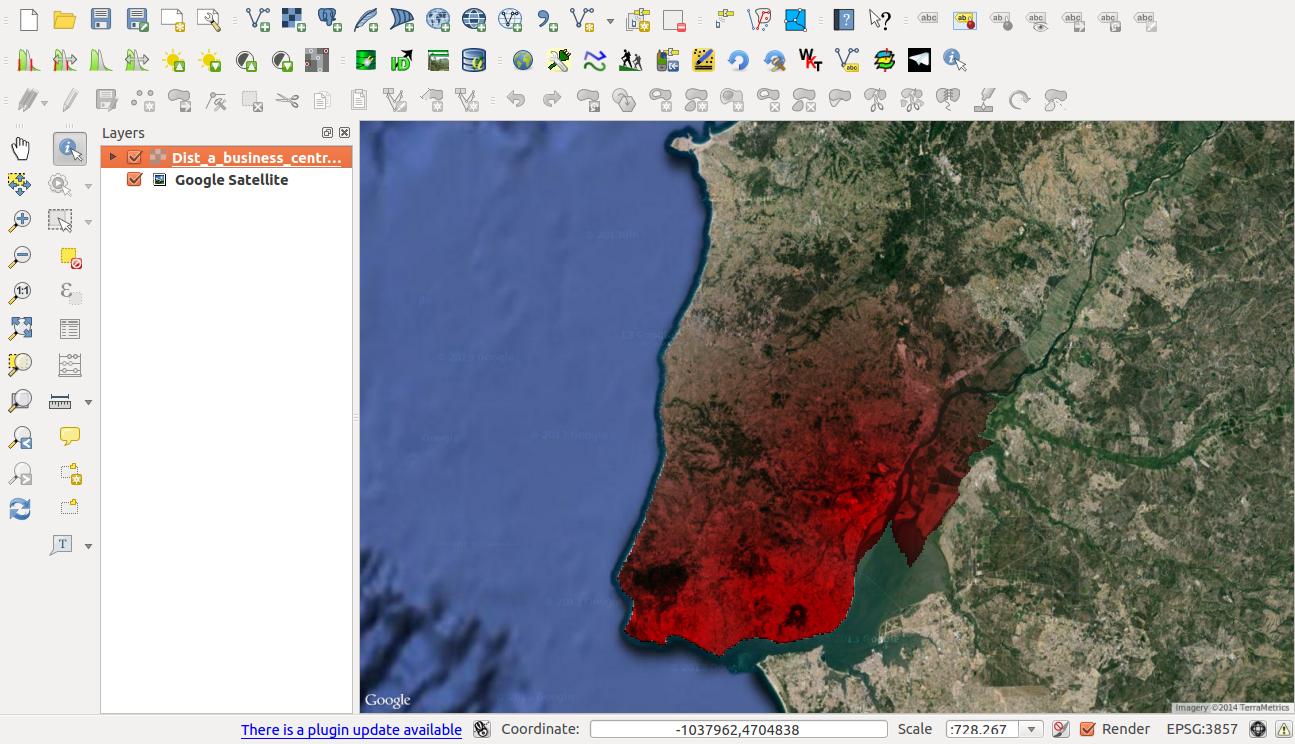Viewport: 1295px width, 744px height.
Task: Select the Zoom Out magnifier tool
Action: pyautogui.click(x=19, y=257)
